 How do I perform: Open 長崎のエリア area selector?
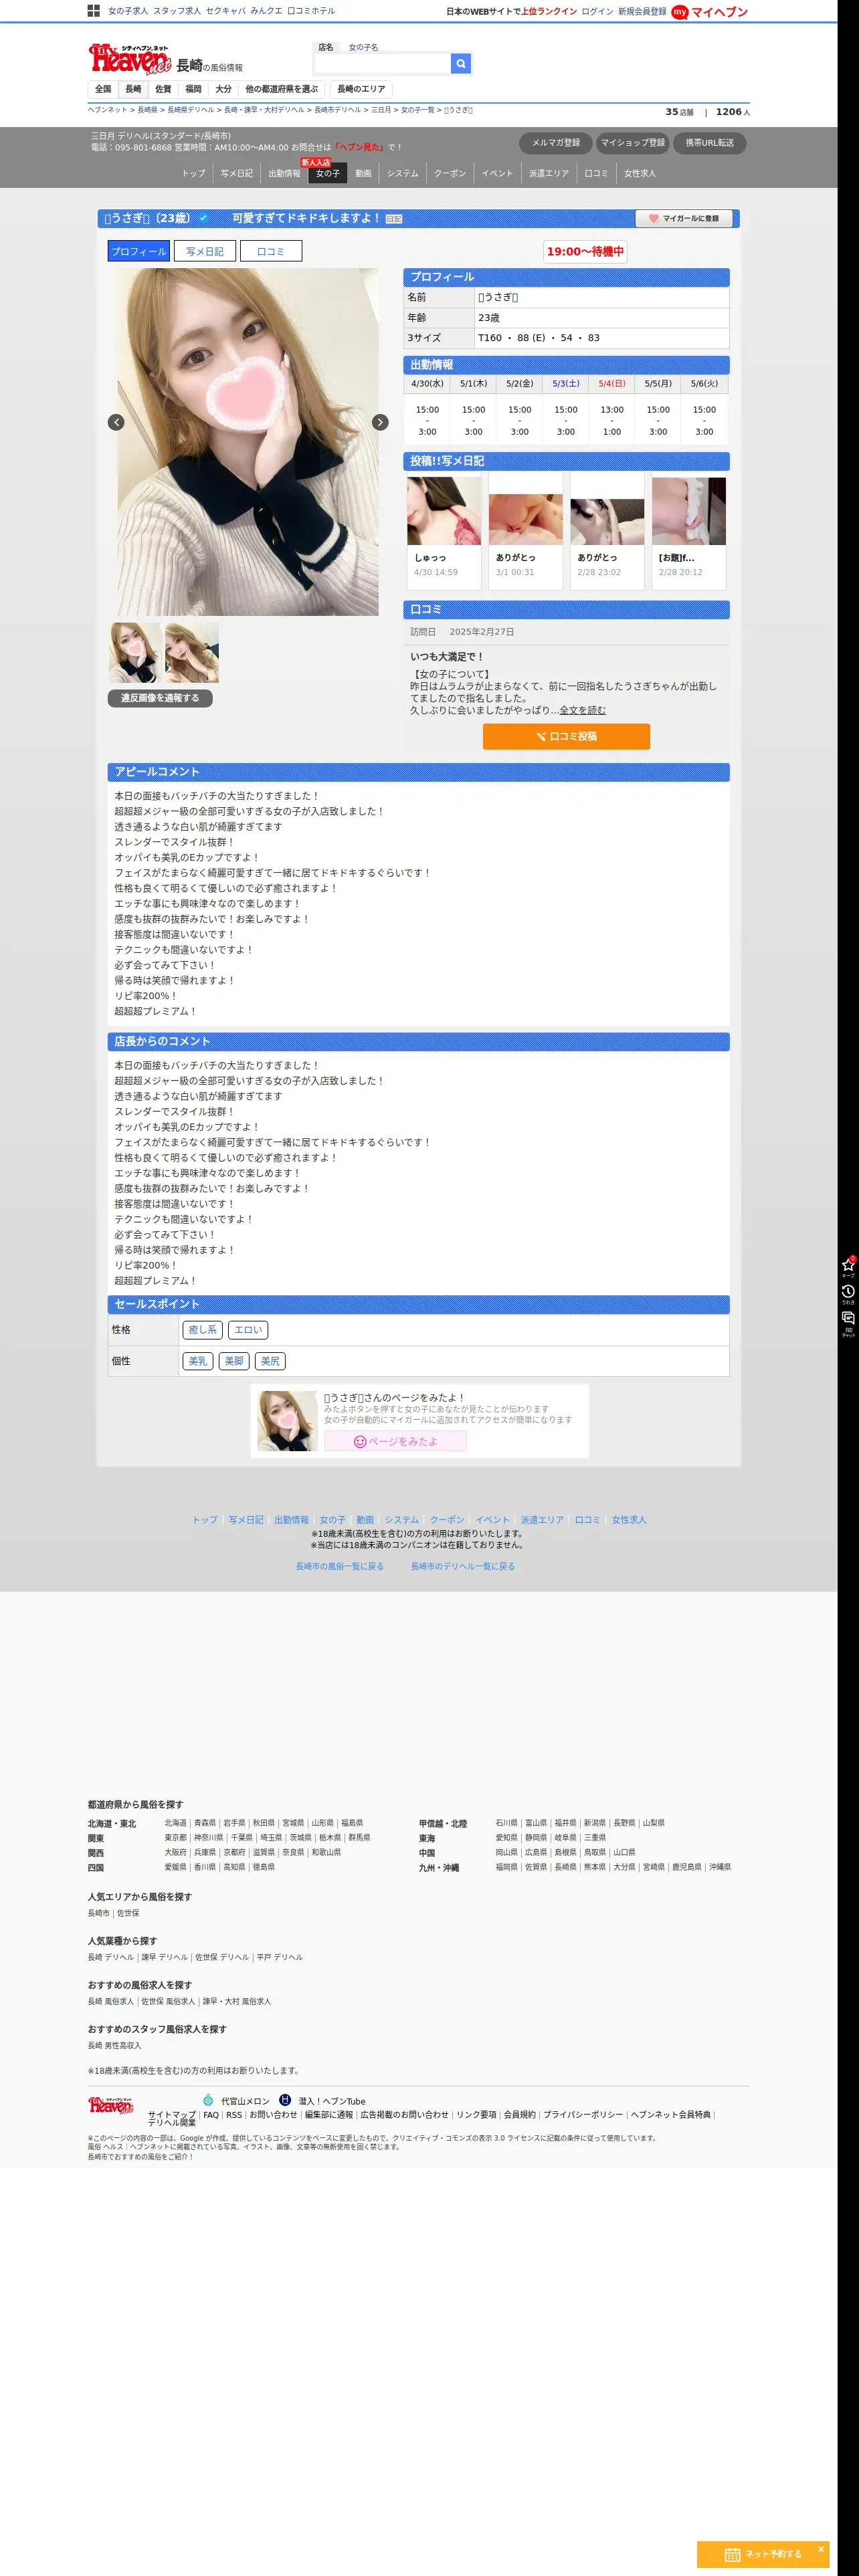(x=361, y=89)
